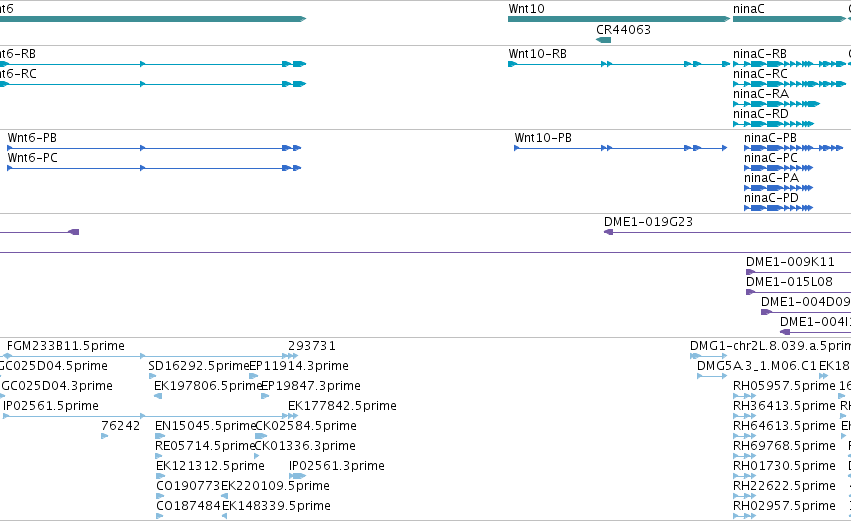This screenshot has width=851, height=521.
Task: Select EK177842.5prime EST label
Action: coord(342,406)
